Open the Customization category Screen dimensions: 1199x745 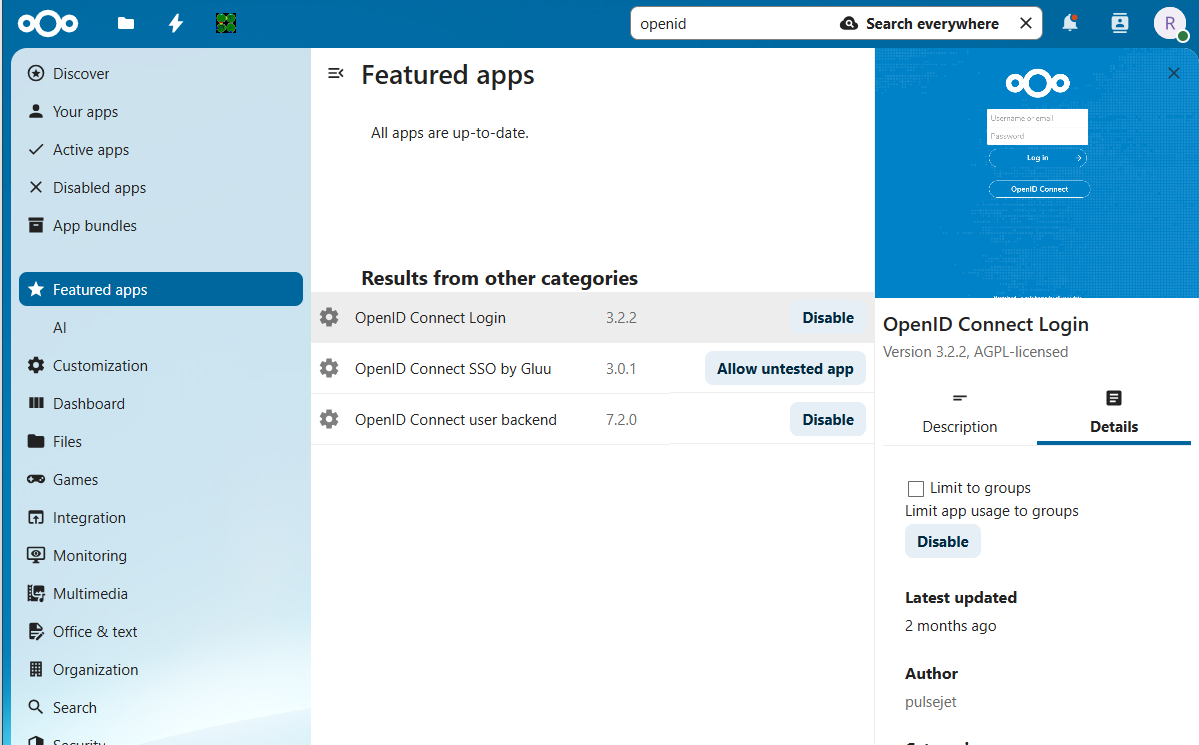click(100, 366)
